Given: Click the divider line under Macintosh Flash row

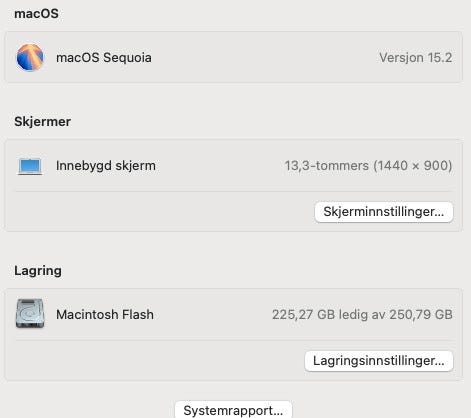Looking at the screenshot, I should pos(234,340).
